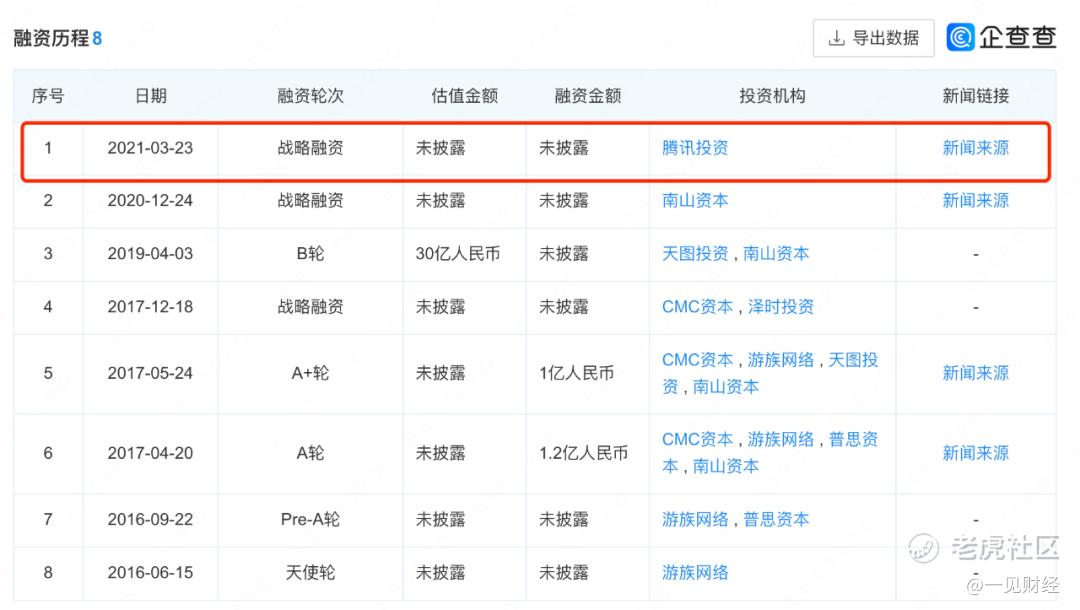1080x610 pixels.
Task: Open 新闻来源 for 2020-12-24 row
Action: tap(975, 200)
